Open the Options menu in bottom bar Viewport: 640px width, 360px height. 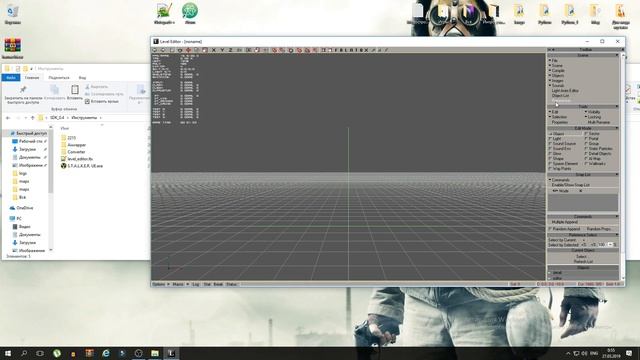coord(160,284)
